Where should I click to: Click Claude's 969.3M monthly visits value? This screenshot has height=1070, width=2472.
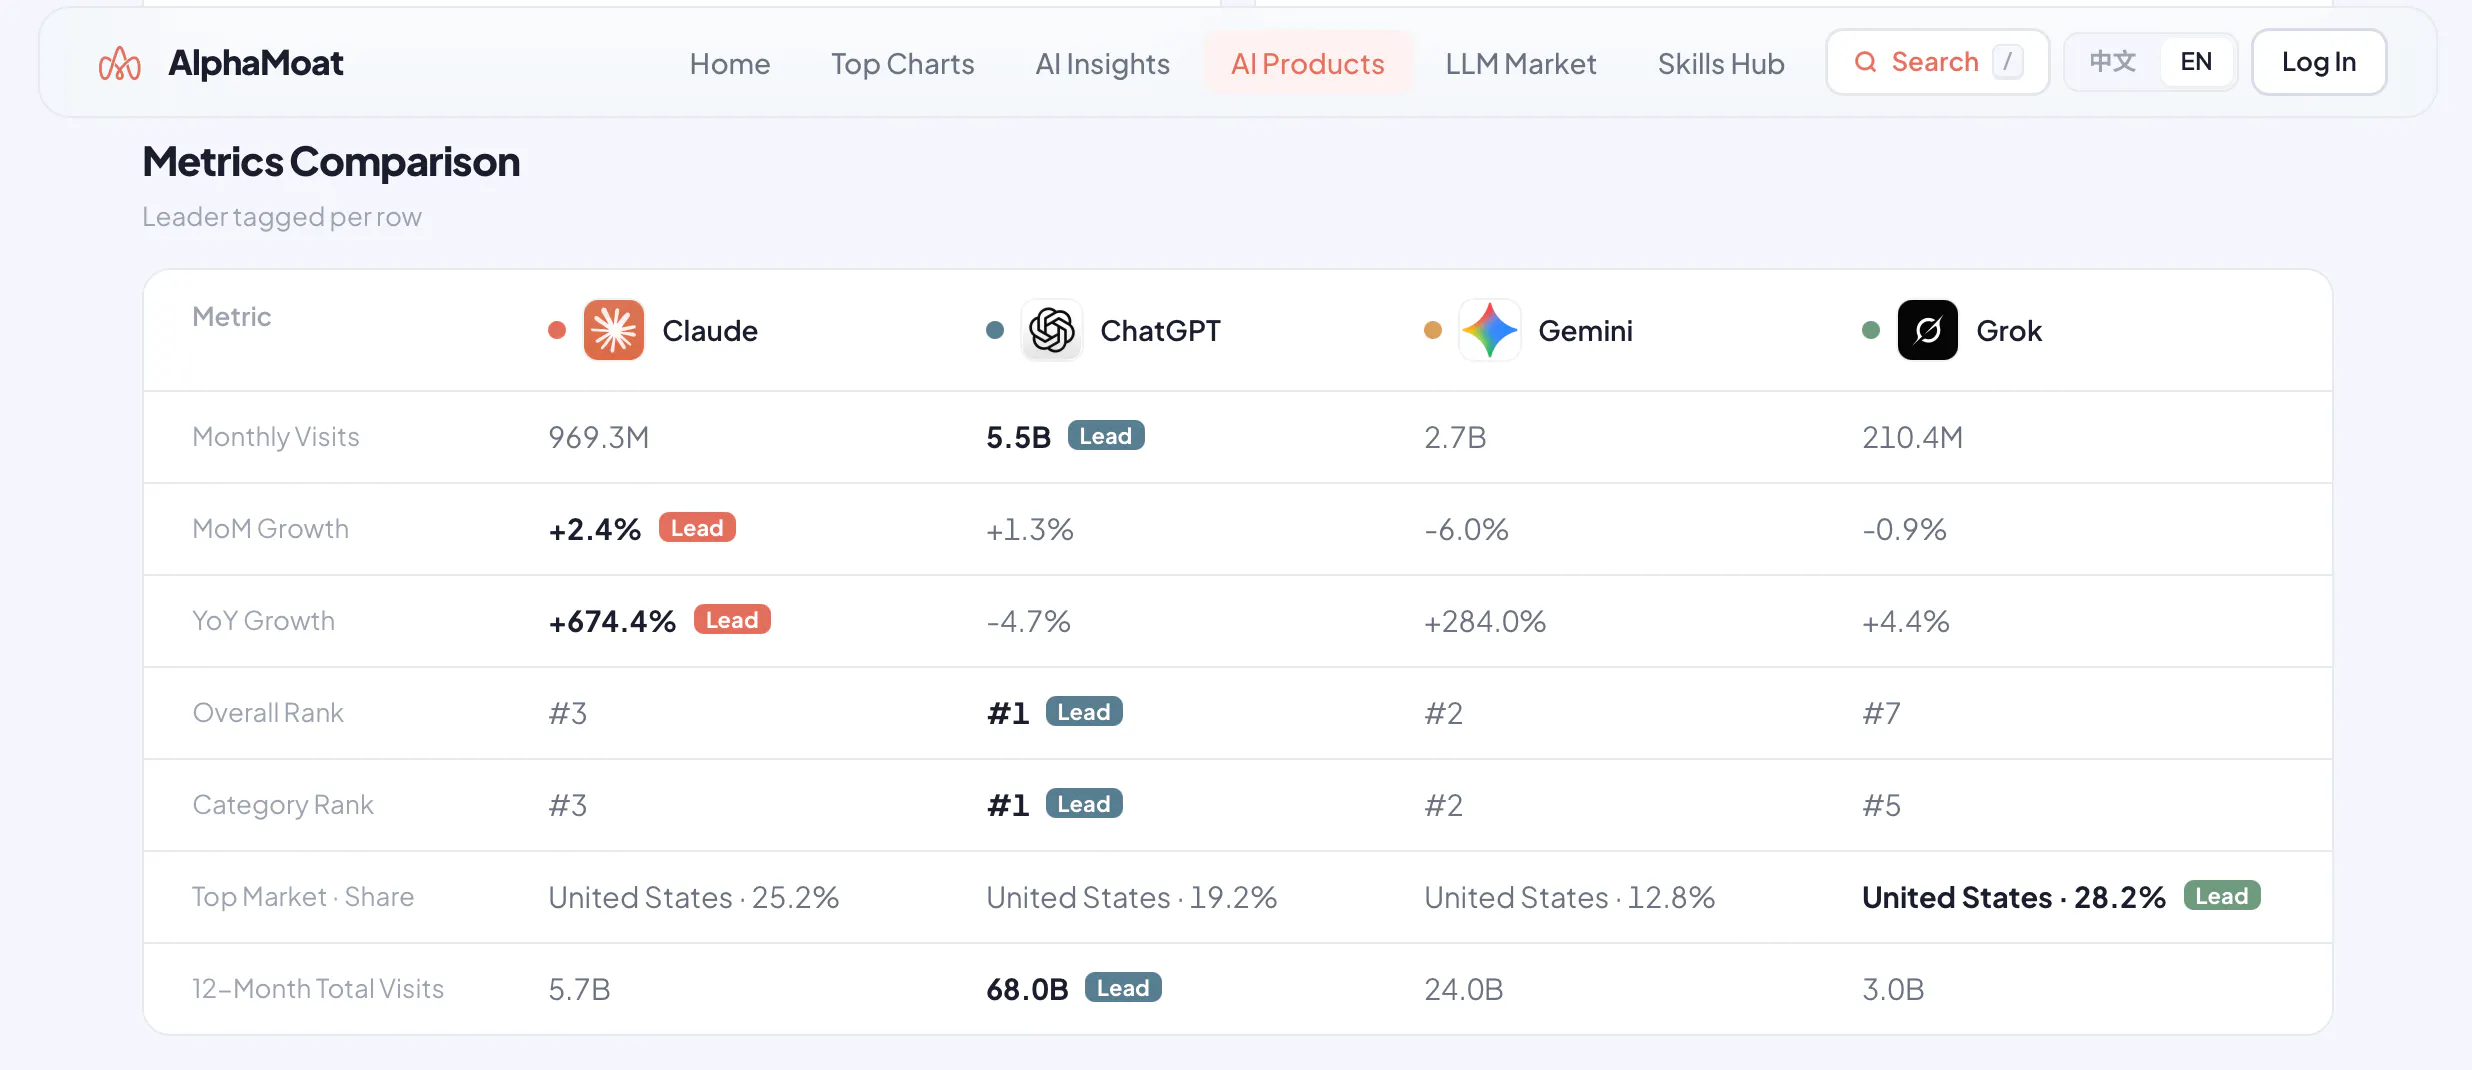point(599,437)
